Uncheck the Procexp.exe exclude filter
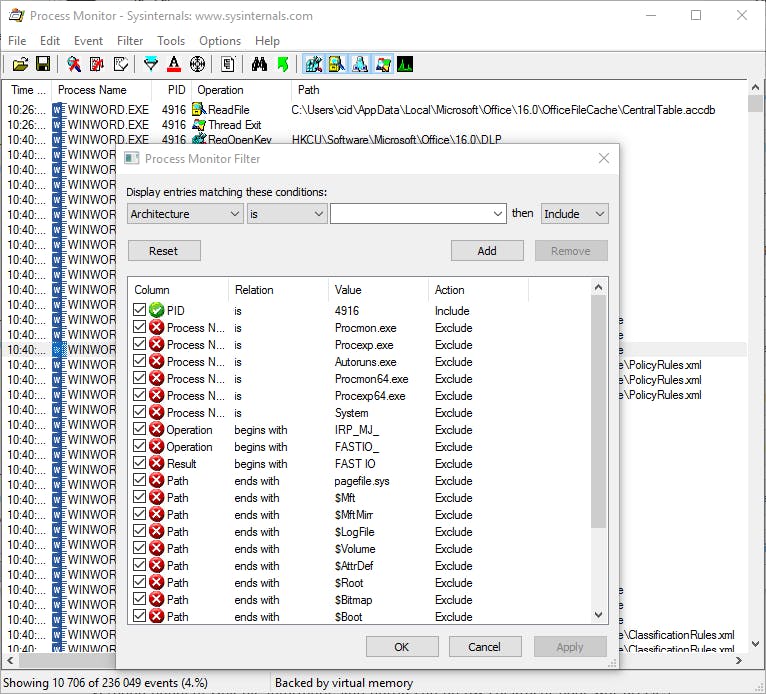766x694 pixels. (139, 344)
